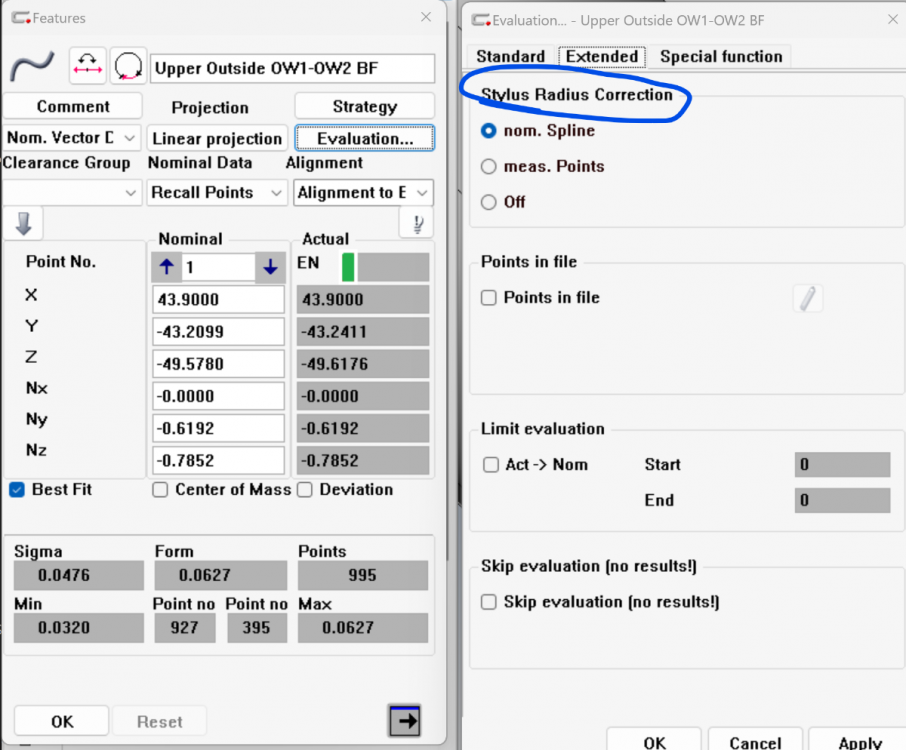Click the curve feature type icon
Viewport: 906px width, 750px height.
(32, 66)
